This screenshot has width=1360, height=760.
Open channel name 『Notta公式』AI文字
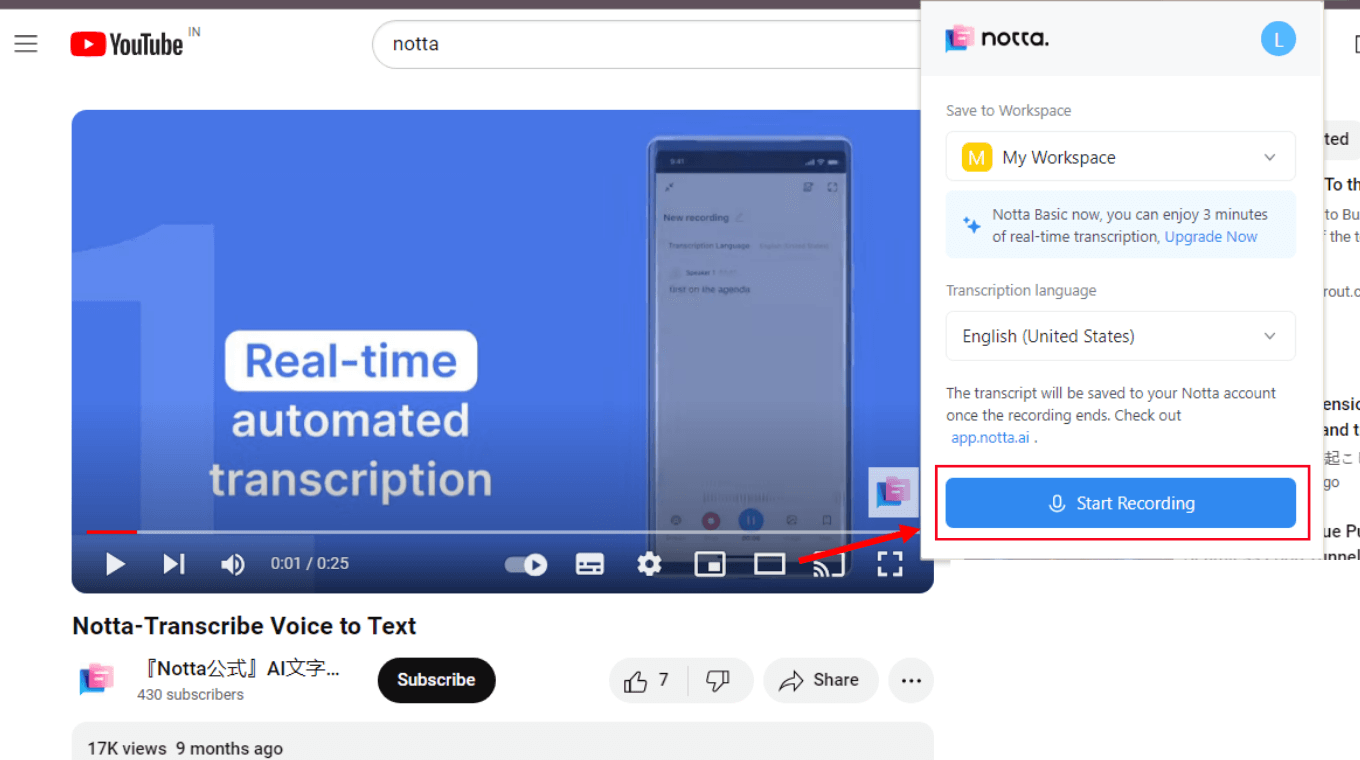click(240, 669)
